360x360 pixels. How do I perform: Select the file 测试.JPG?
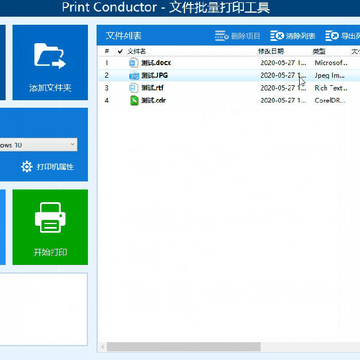click(x=154, y=75)
